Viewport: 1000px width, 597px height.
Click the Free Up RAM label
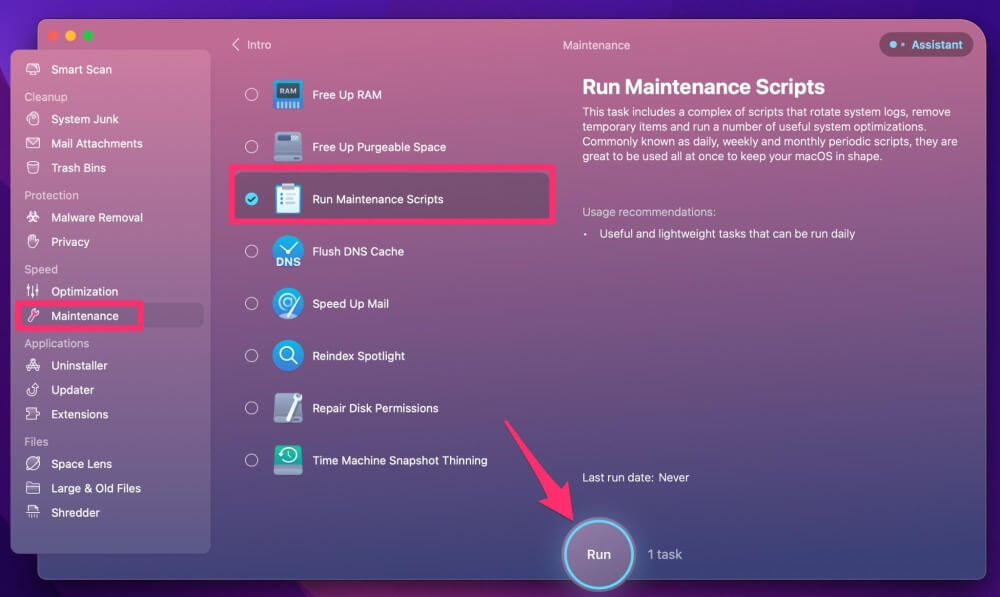point(347,94)
